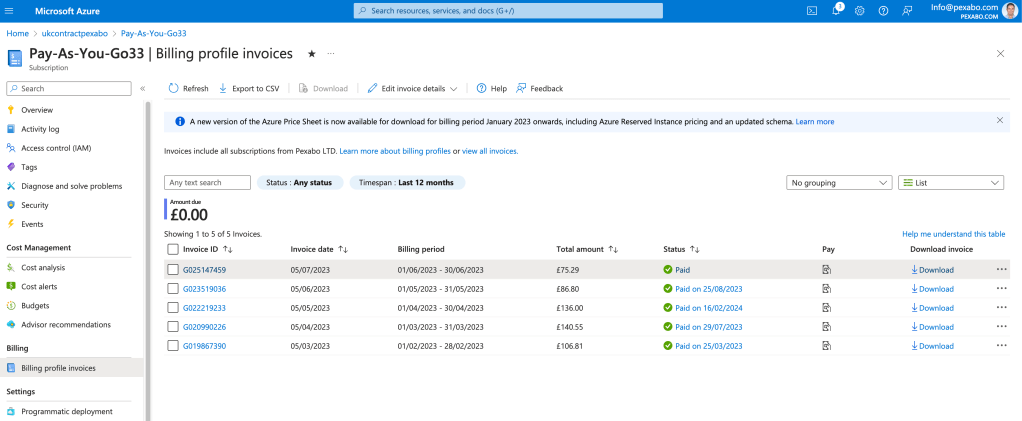Expand the List view dropdown
1022x421 pixels.
click(x=951, y=183)
